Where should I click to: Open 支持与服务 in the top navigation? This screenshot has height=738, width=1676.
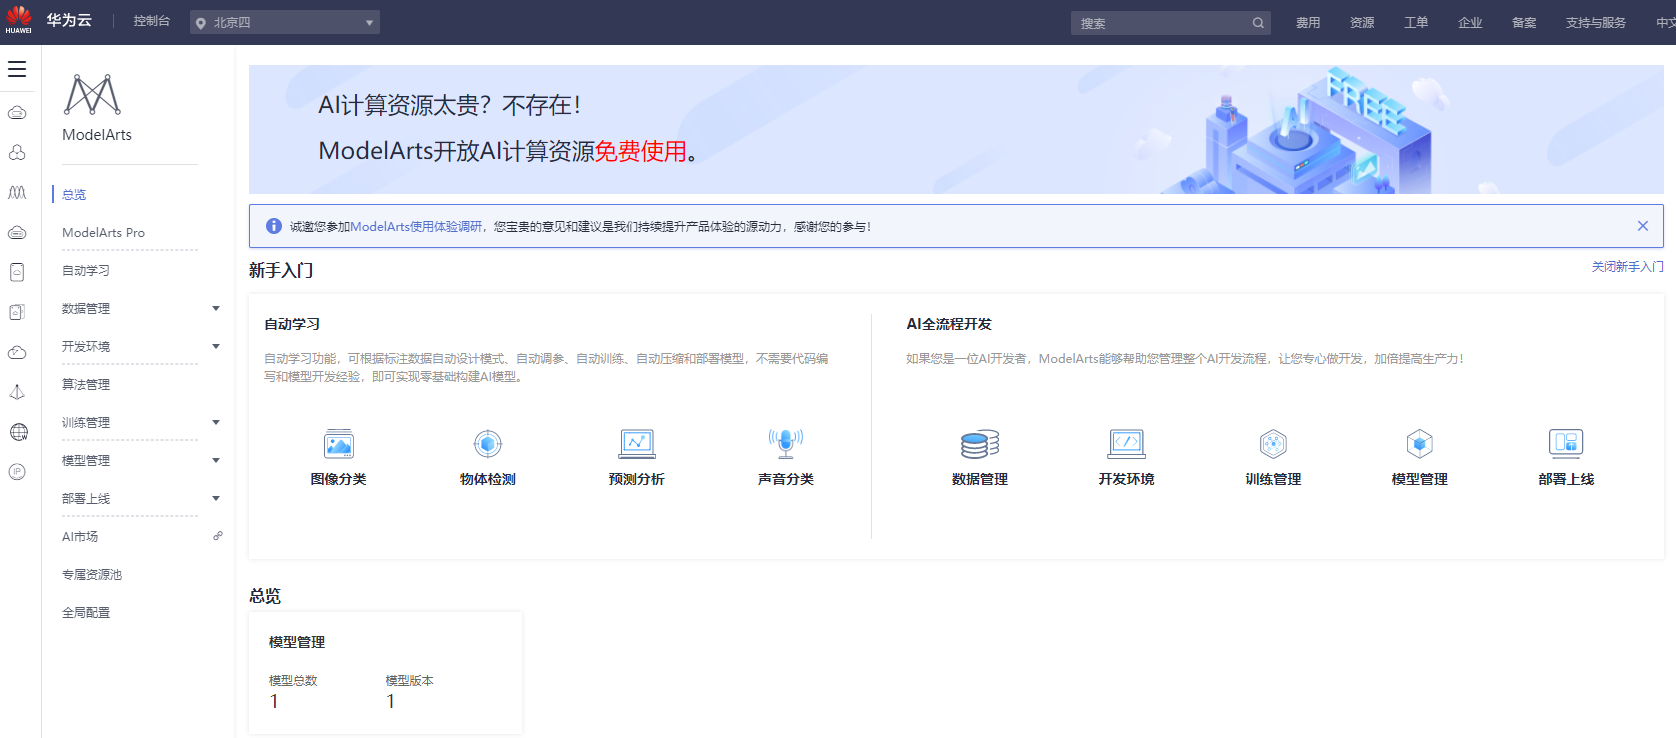pos(1596,23)
